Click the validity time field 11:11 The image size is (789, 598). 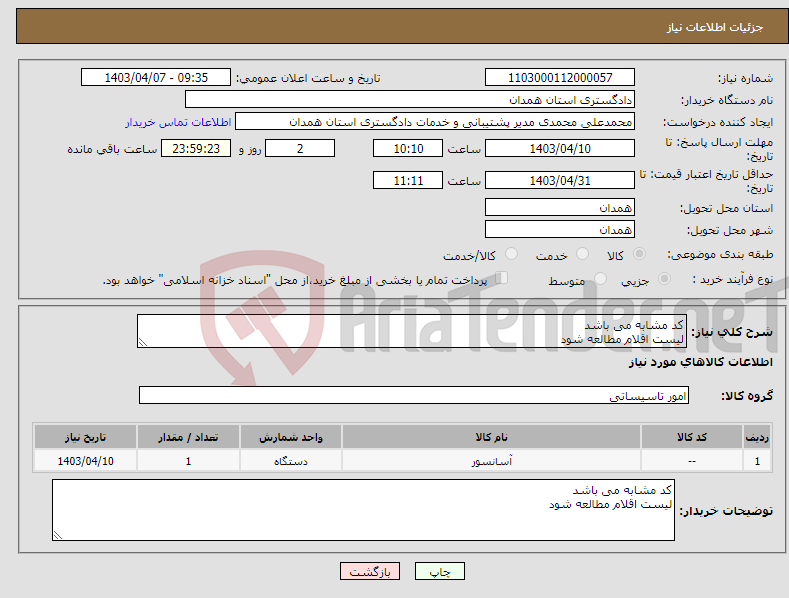coord(408,180)
